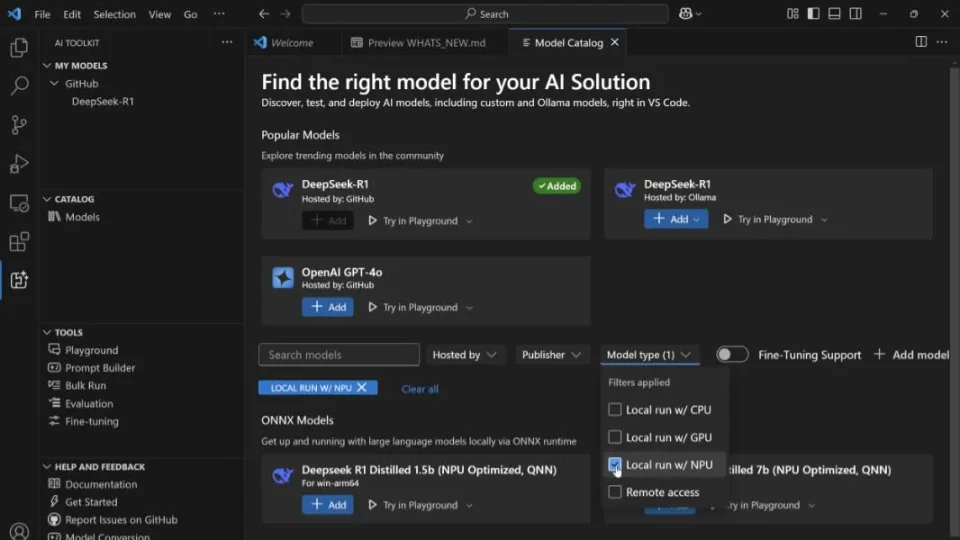Open the Accounts icon in activity bar
Viewport: 960px width, 540px height.
(x=19, y=531)
